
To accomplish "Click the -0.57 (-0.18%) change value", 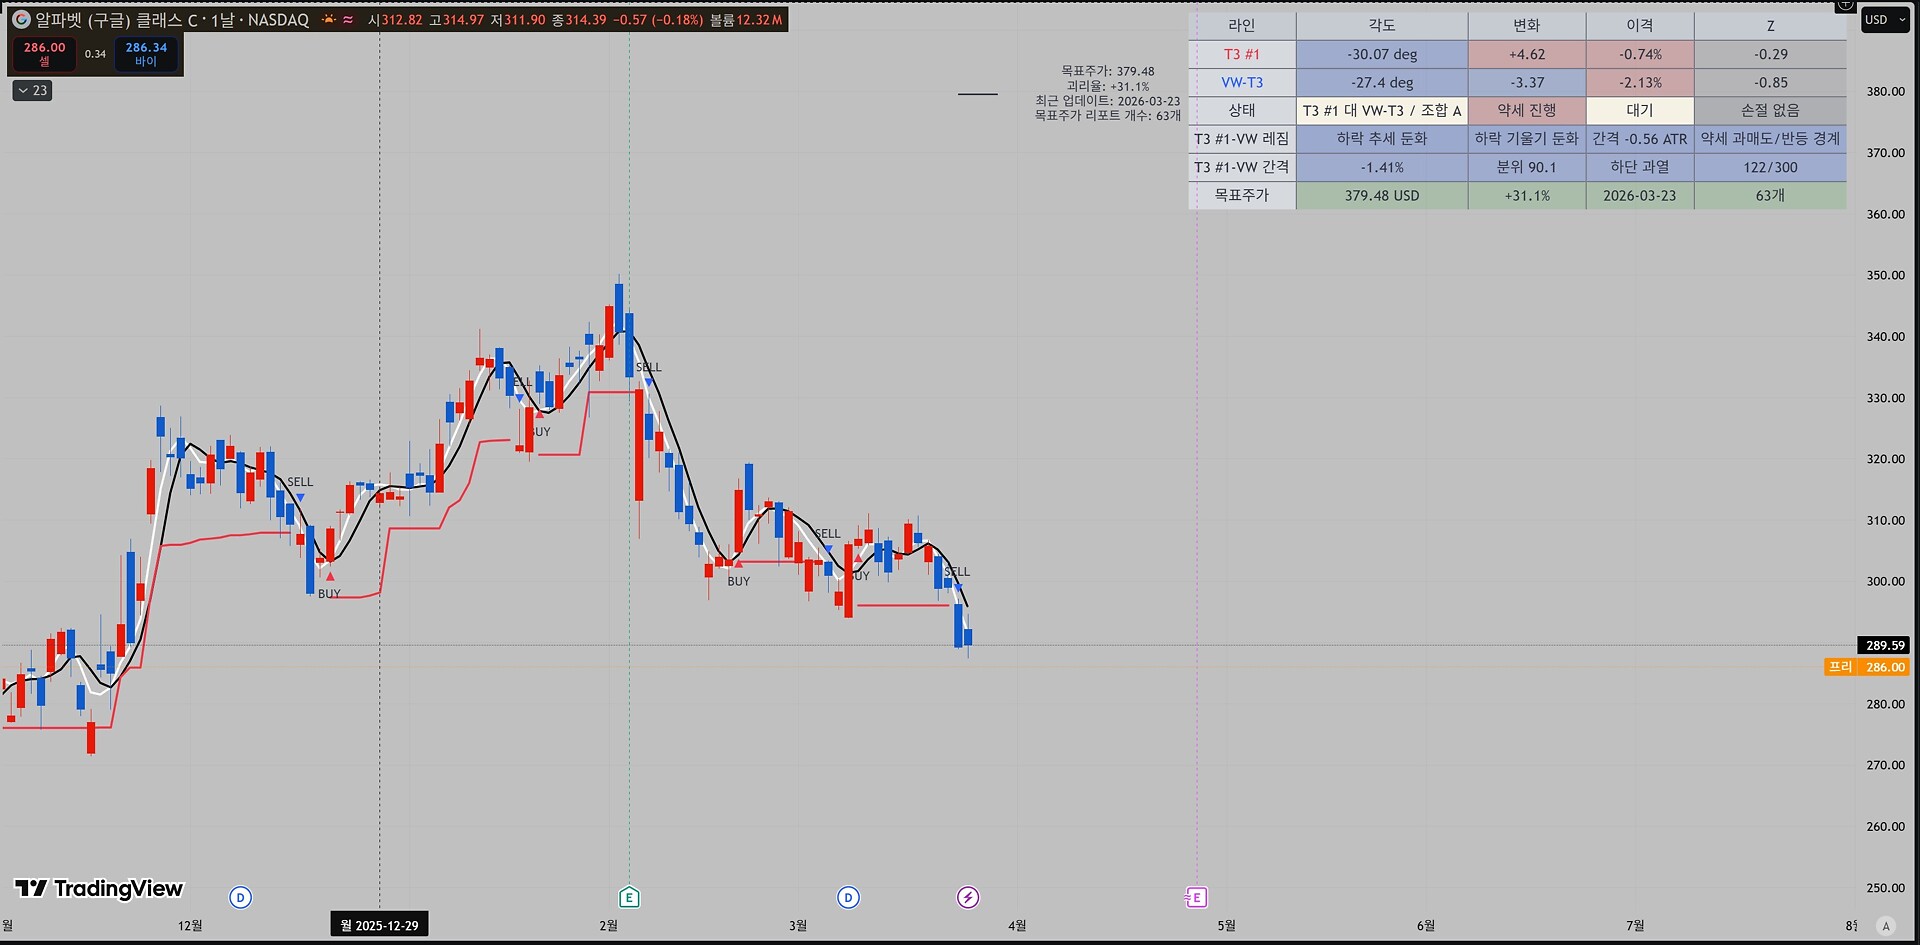I will pos(658,20).
